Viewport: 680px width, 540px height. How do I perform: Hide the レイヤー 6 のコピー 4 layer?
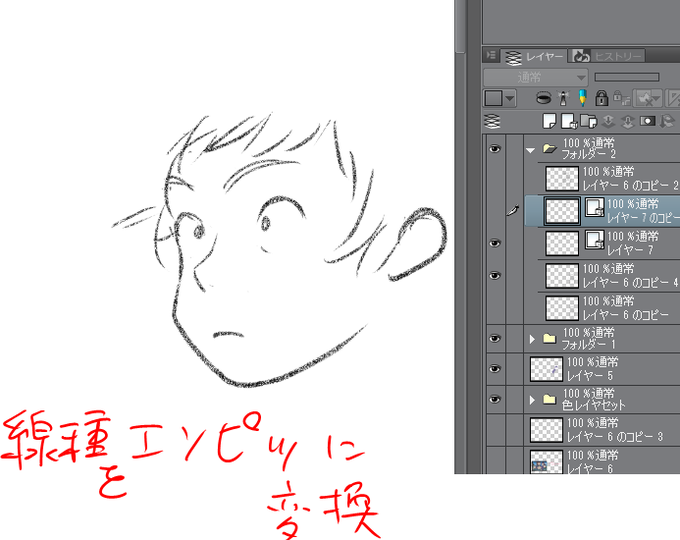tap(495, 276)
